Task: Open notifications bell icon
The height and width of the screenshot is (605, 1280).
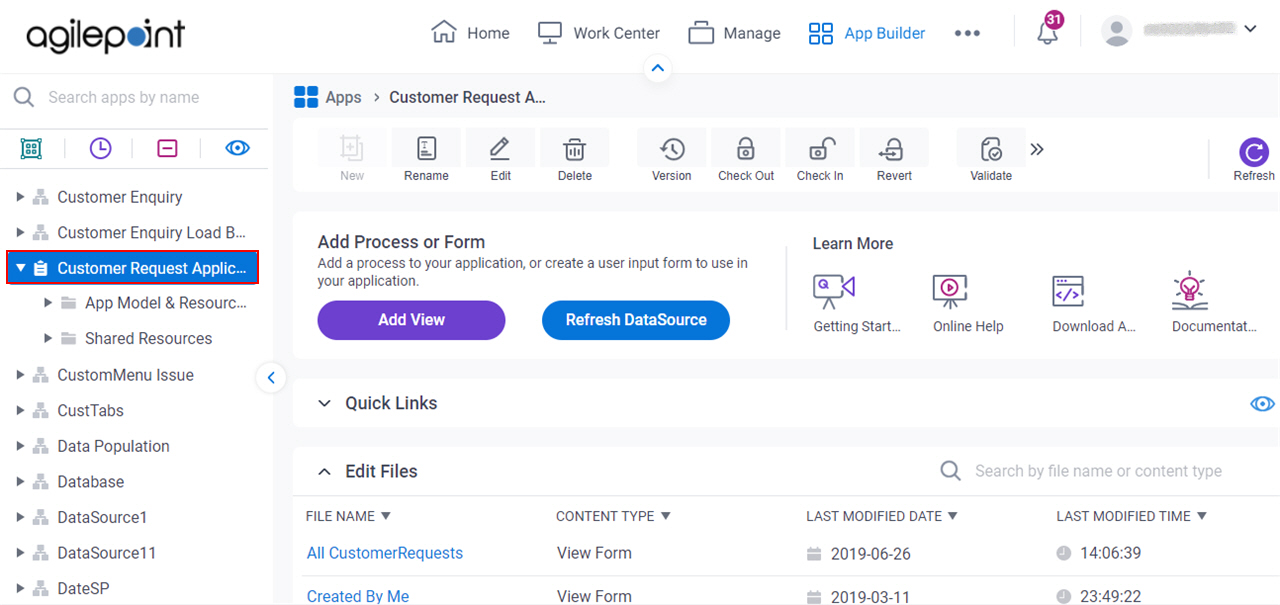Action: pos(1047,32)
